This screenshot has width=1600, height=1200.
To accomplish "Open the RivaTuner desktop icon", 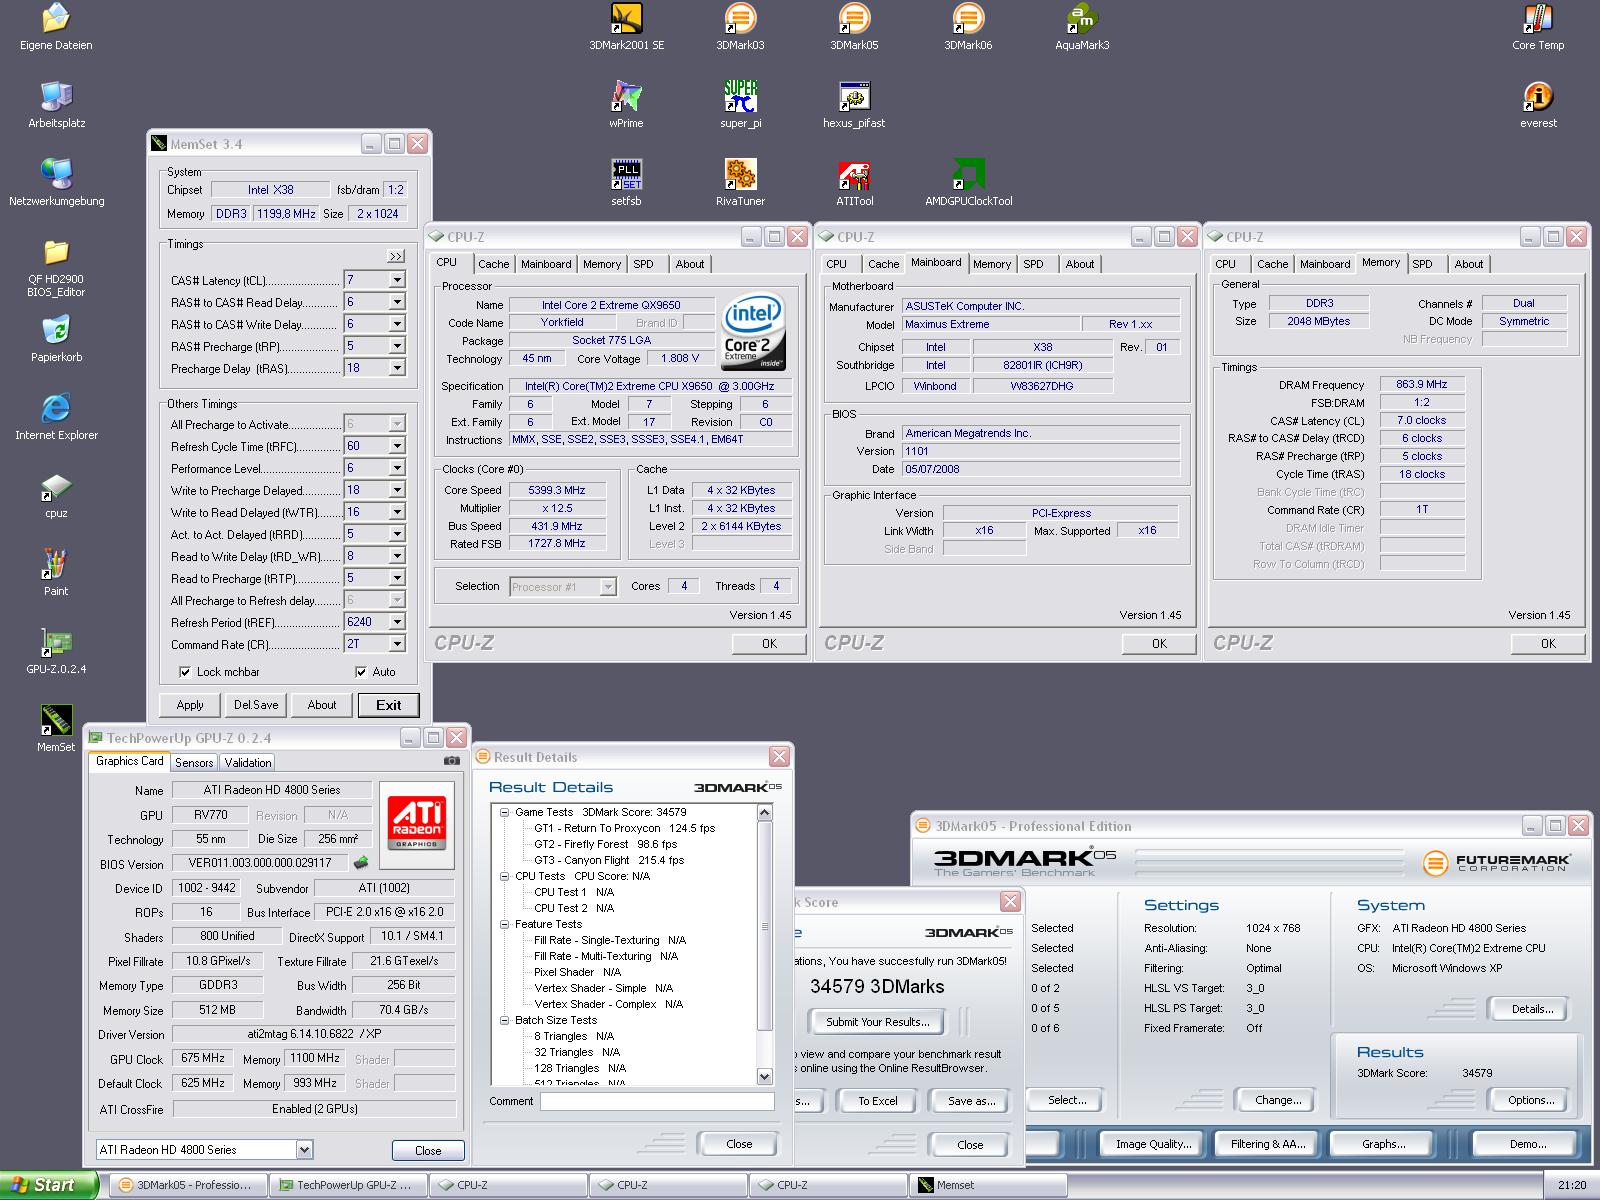I will pos(740,183).
